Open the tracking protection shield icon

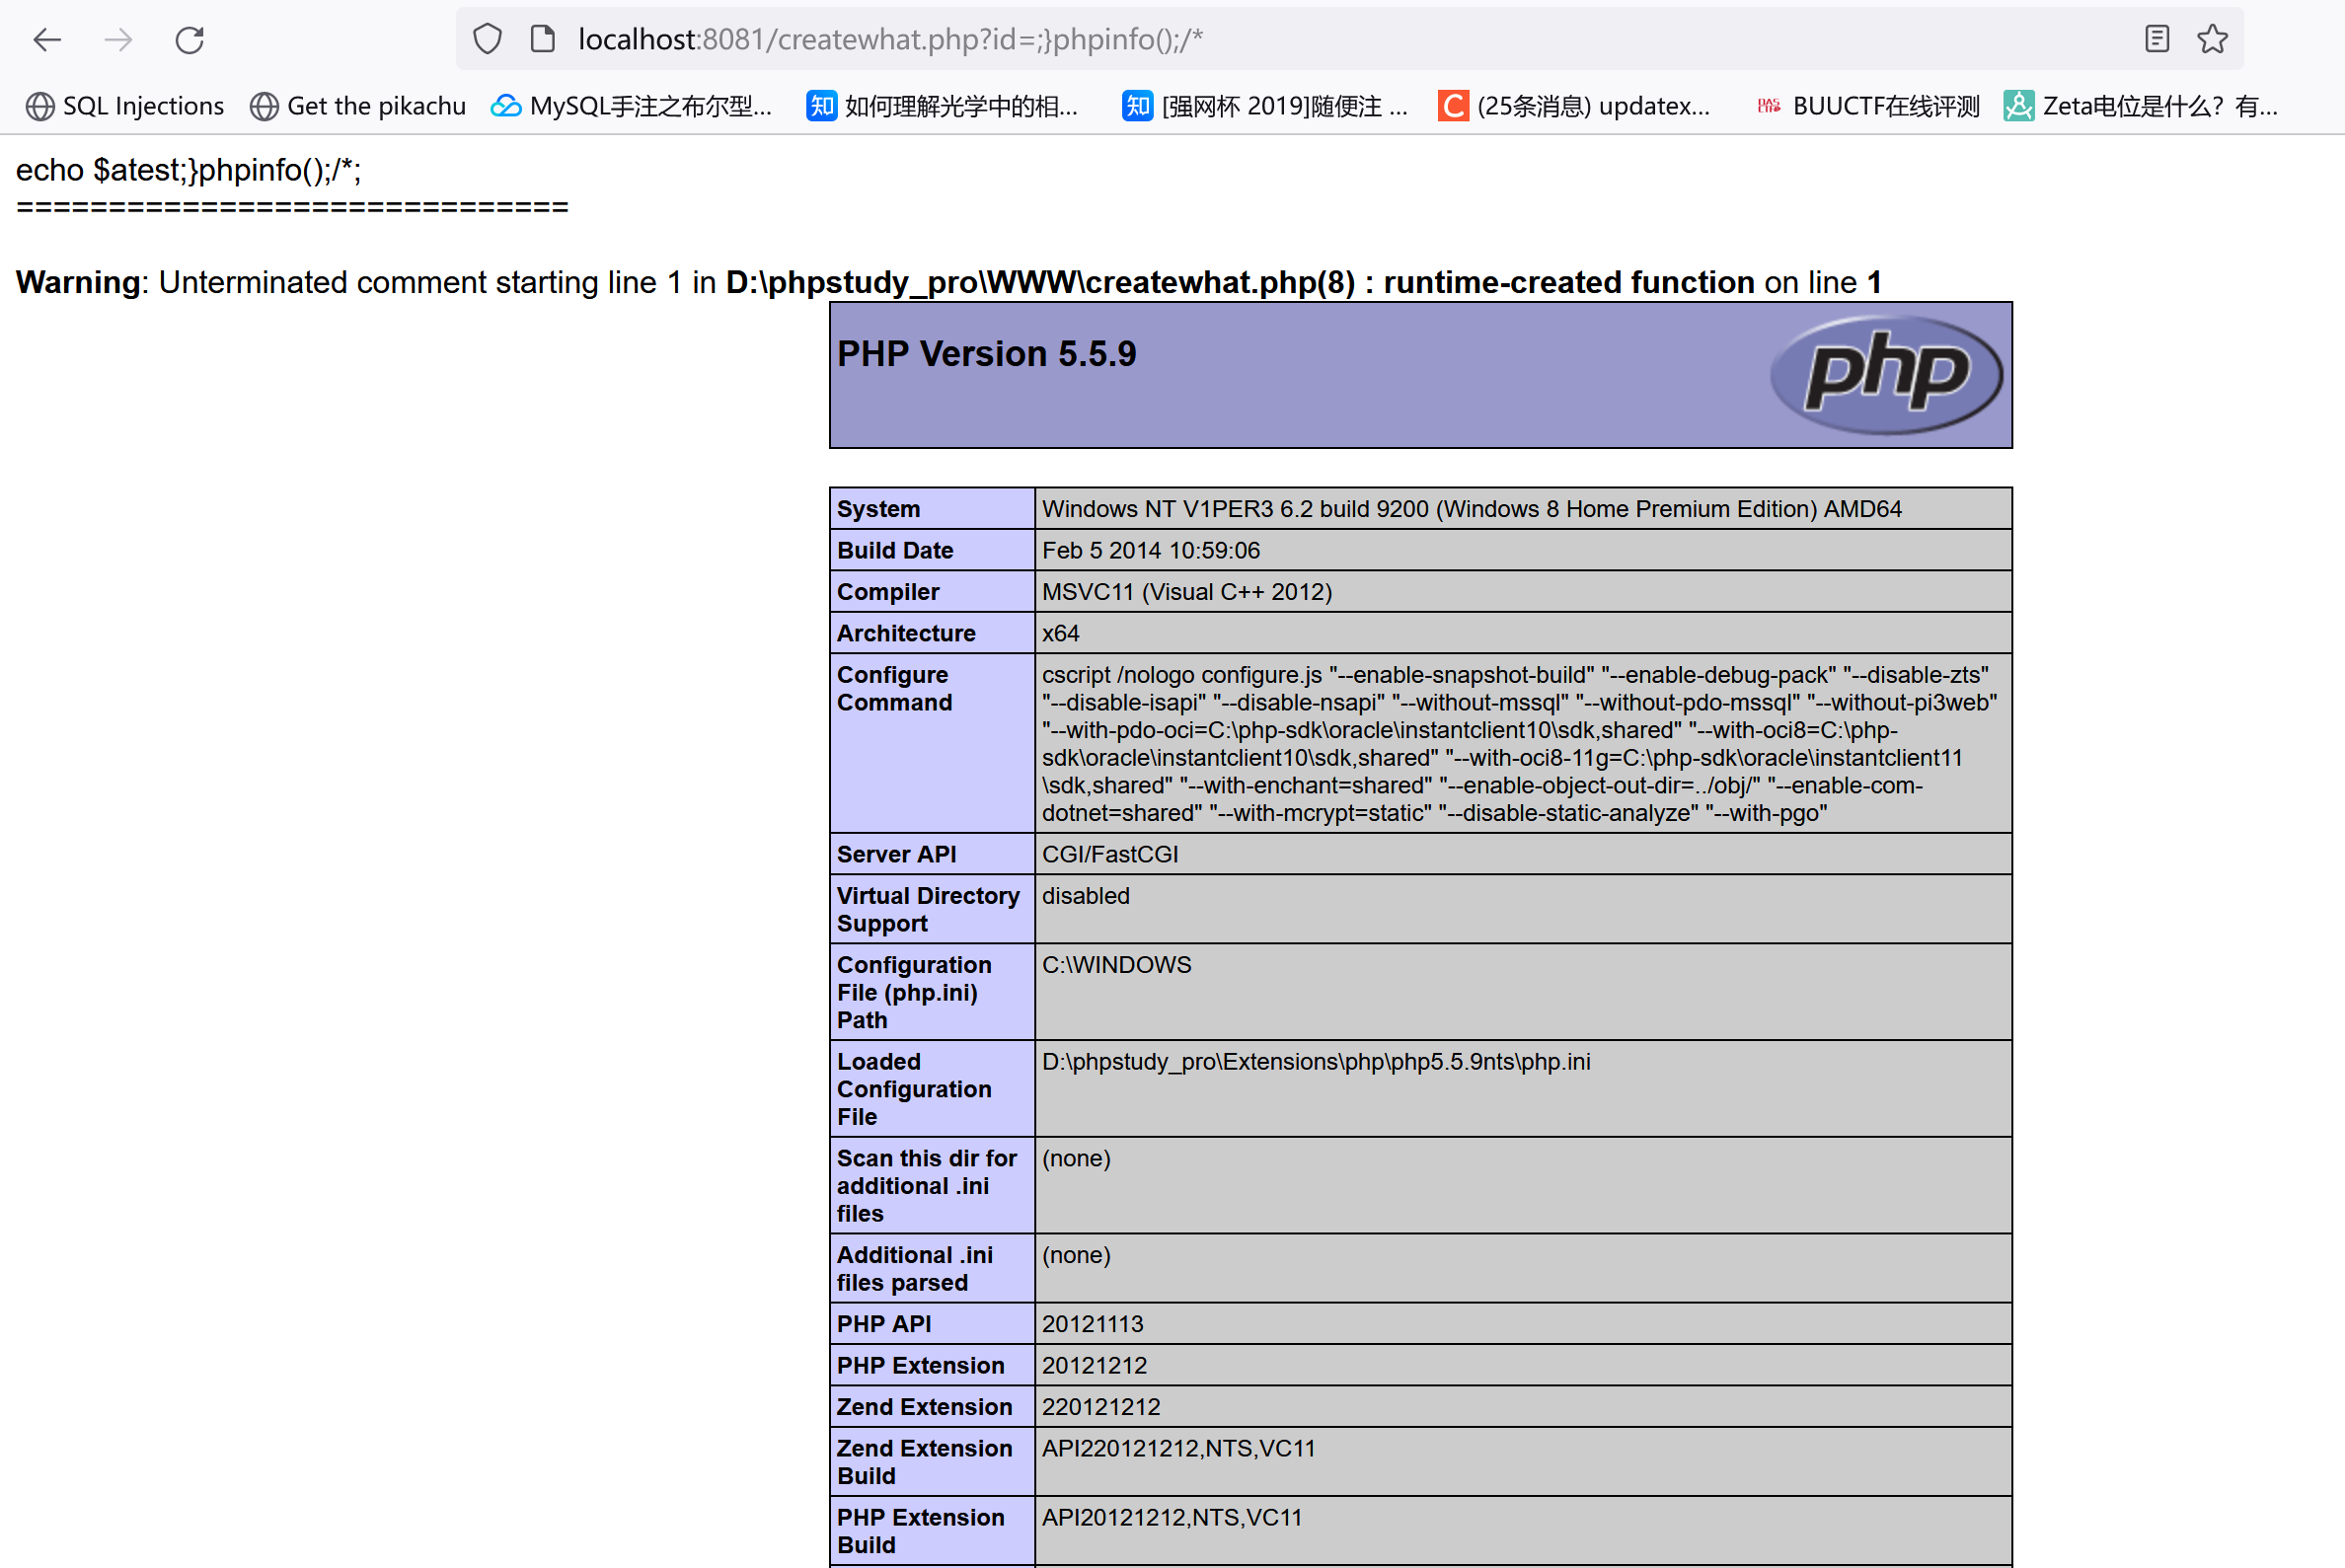(x=487, y=39)
